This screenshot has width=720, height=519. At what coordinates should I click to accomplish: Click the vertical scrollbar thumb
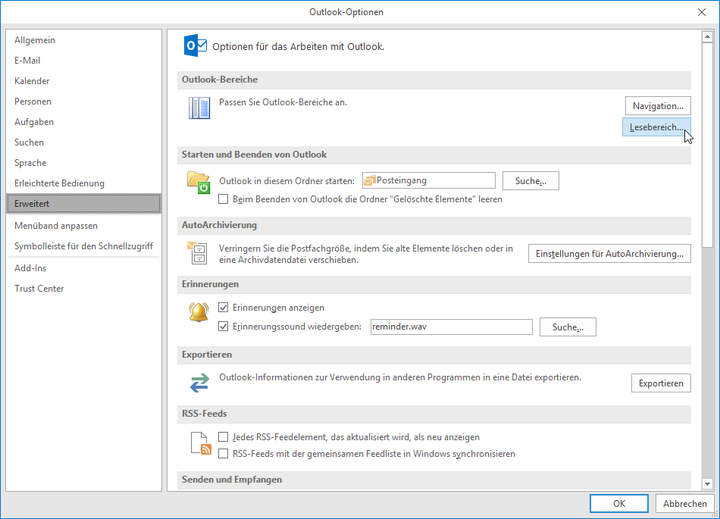(x=707, y=145)
